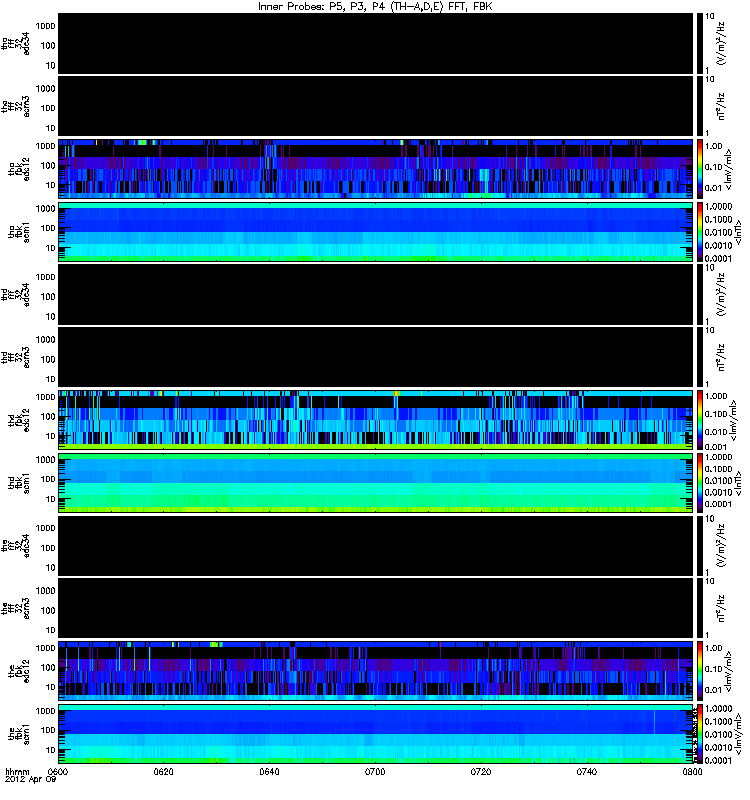Click the 1.0000 value on tha scm1 color scale
Image resolution: width=750 pixels, height=800 pixels.
tap(718, 207)
